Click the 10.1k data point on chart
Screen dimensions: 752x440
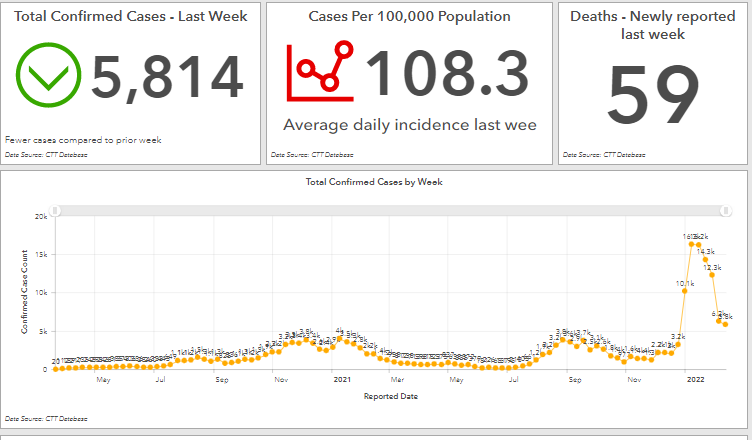click(x=685, y=292)
